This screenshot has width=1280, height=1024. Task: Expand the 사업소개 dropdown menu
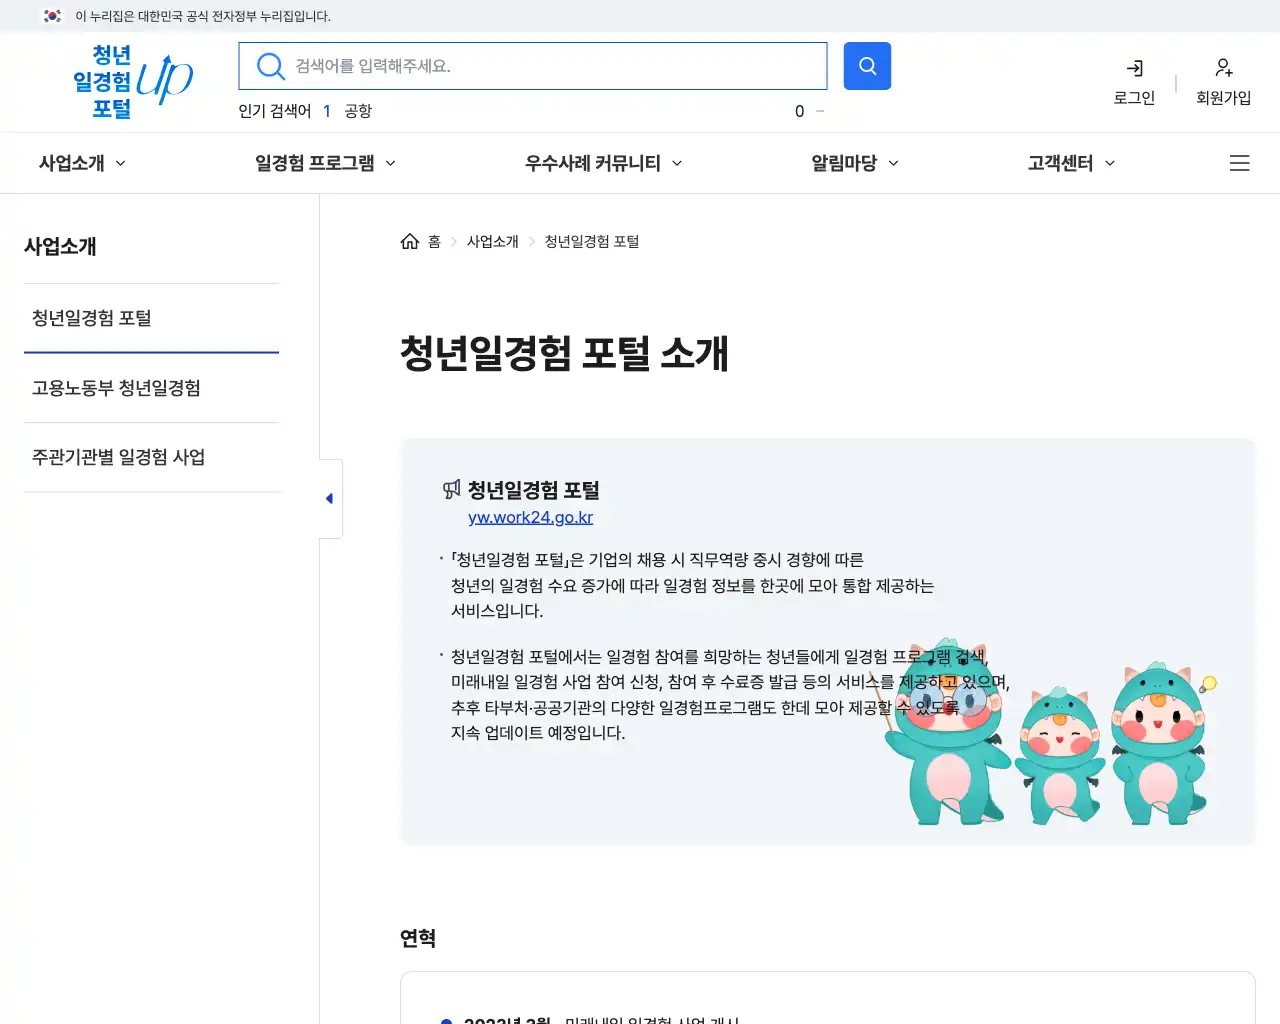80,163
